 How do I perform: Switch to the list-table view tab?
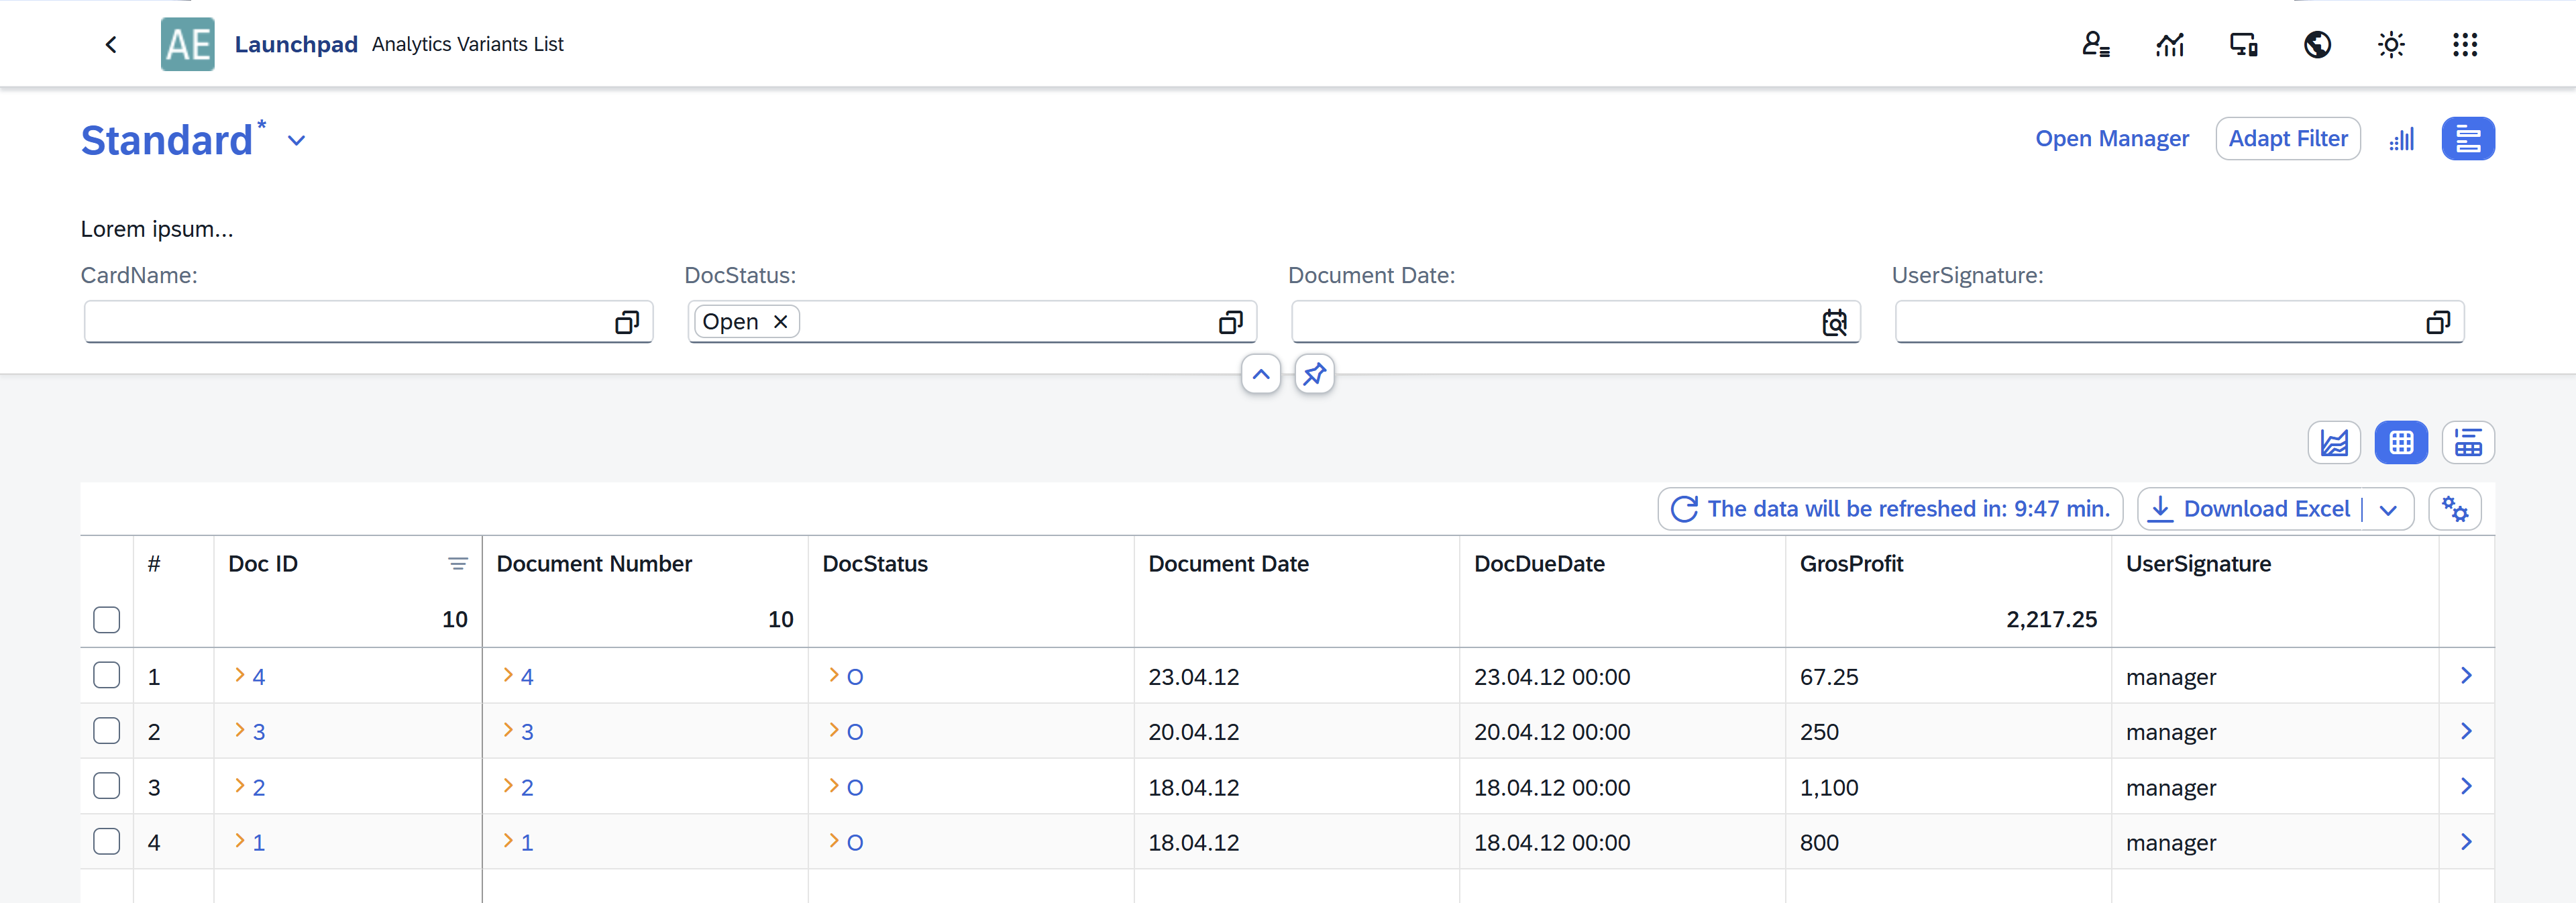pyautogui.click(x=2468, y=442)
